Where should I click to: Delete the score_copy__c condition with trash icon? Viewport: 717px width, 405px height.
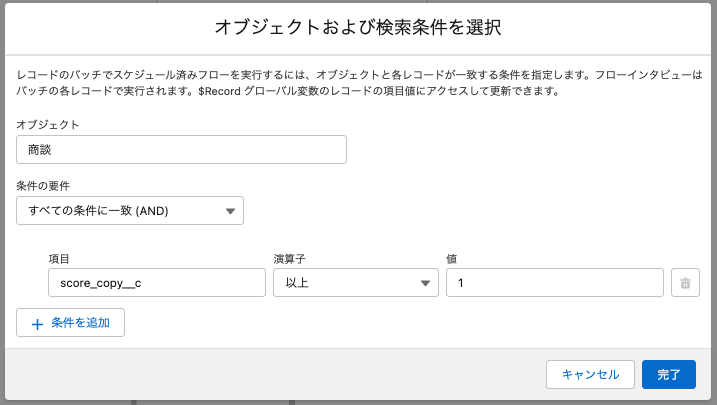(685, 283)
